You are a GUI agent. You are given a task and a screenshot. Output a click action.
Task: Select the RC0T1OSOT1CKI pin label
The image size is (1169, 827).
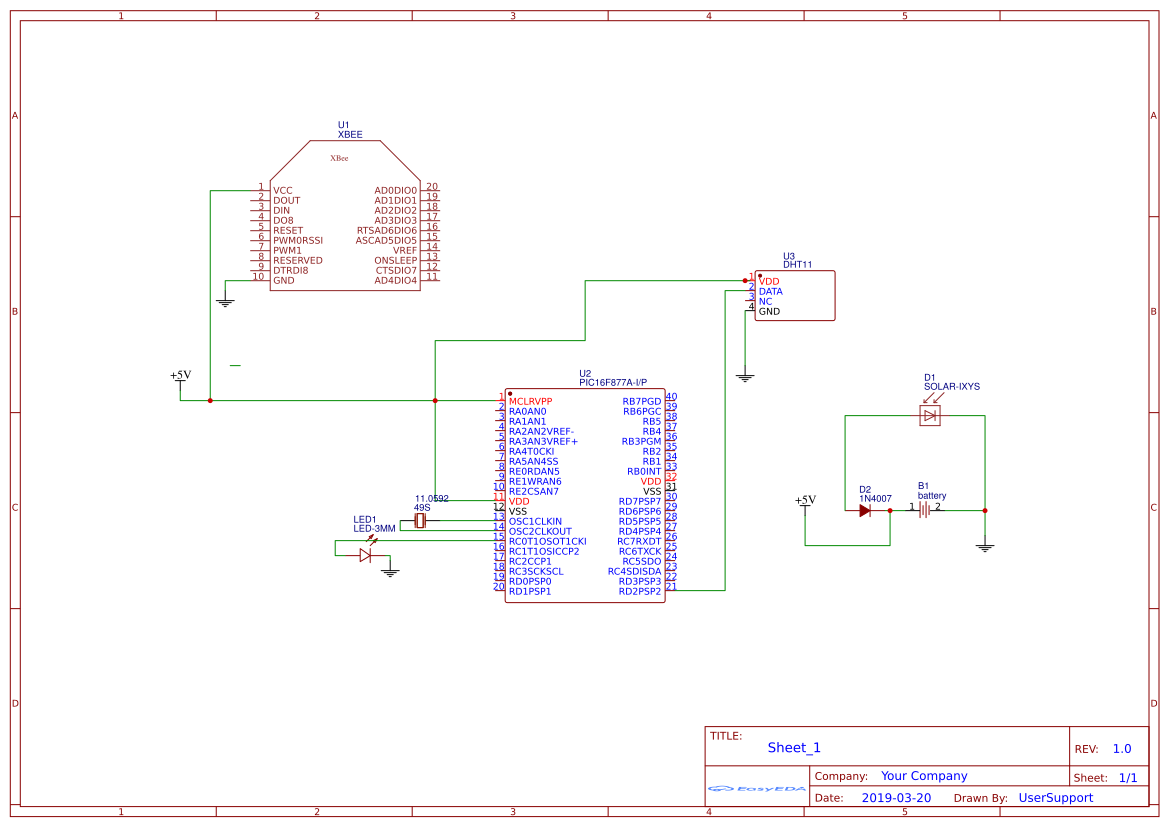coord(547,541)
